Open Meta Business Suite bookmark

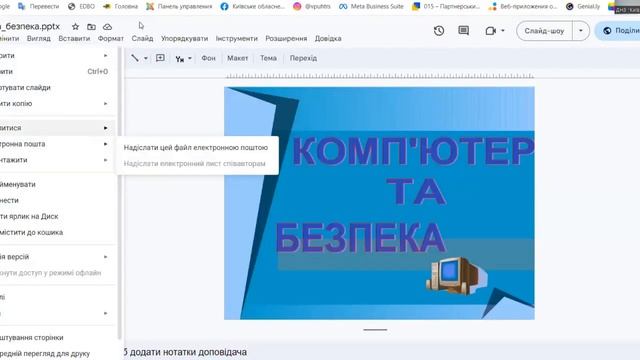click(371, 6)
